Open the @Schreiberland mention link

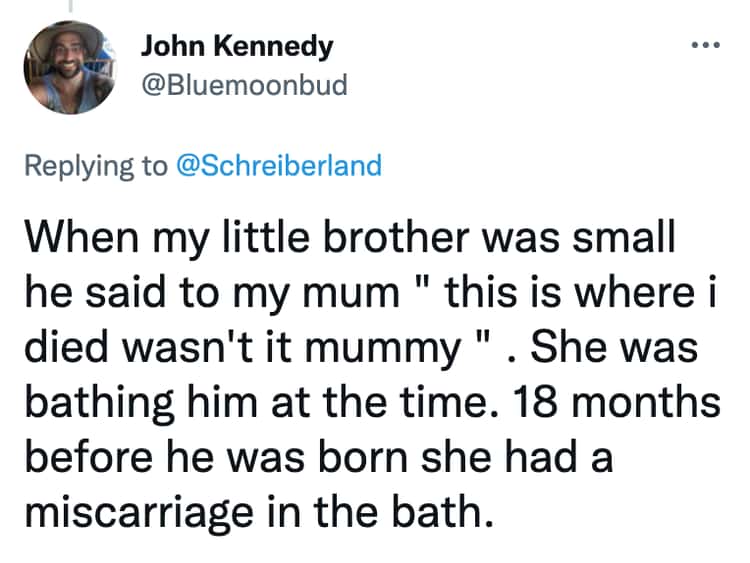278,165
